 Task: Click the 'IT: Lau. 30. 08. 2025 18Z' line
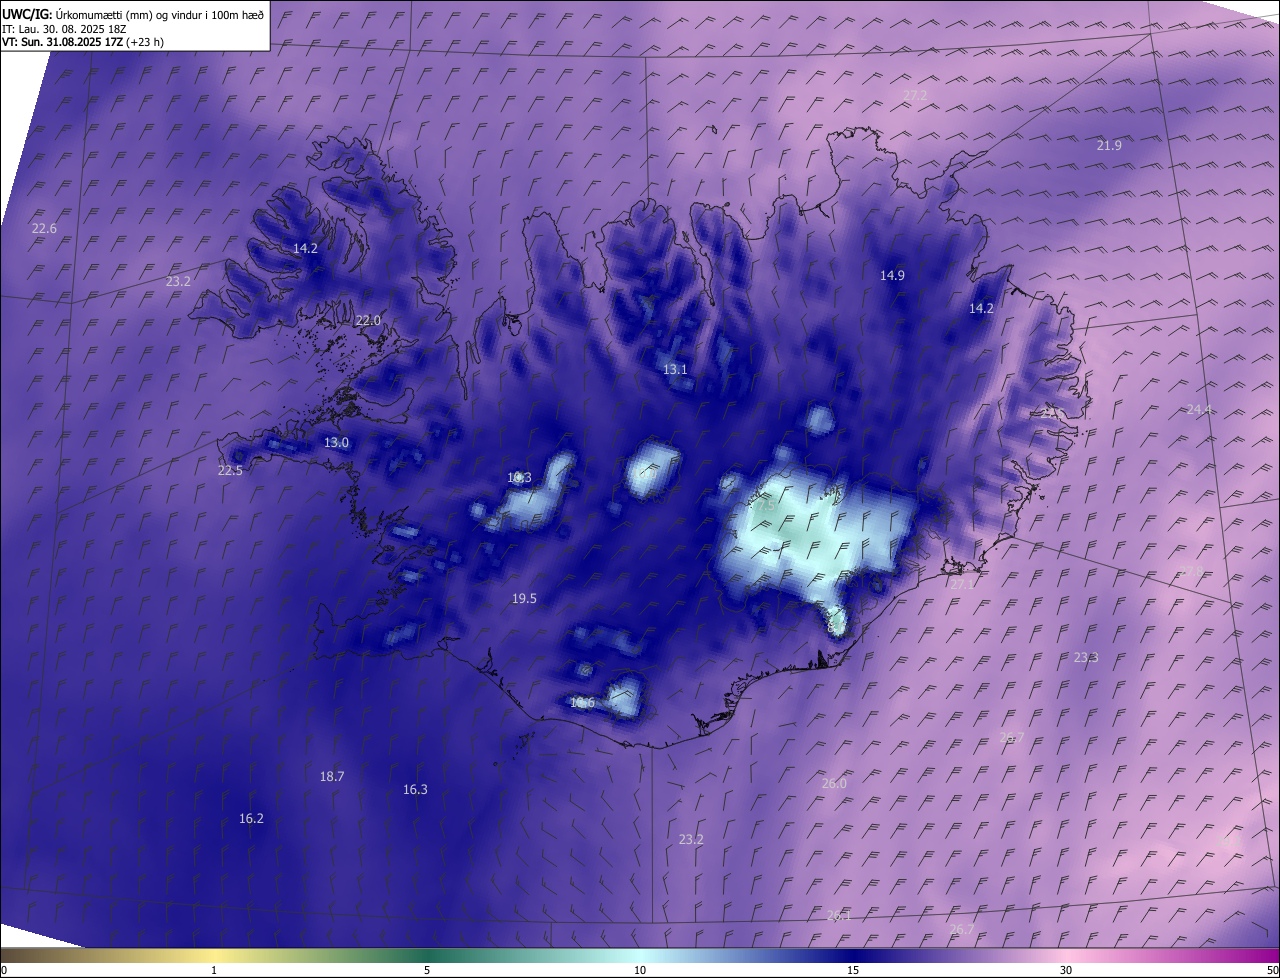pyautogui.click(x=64, y=29)
